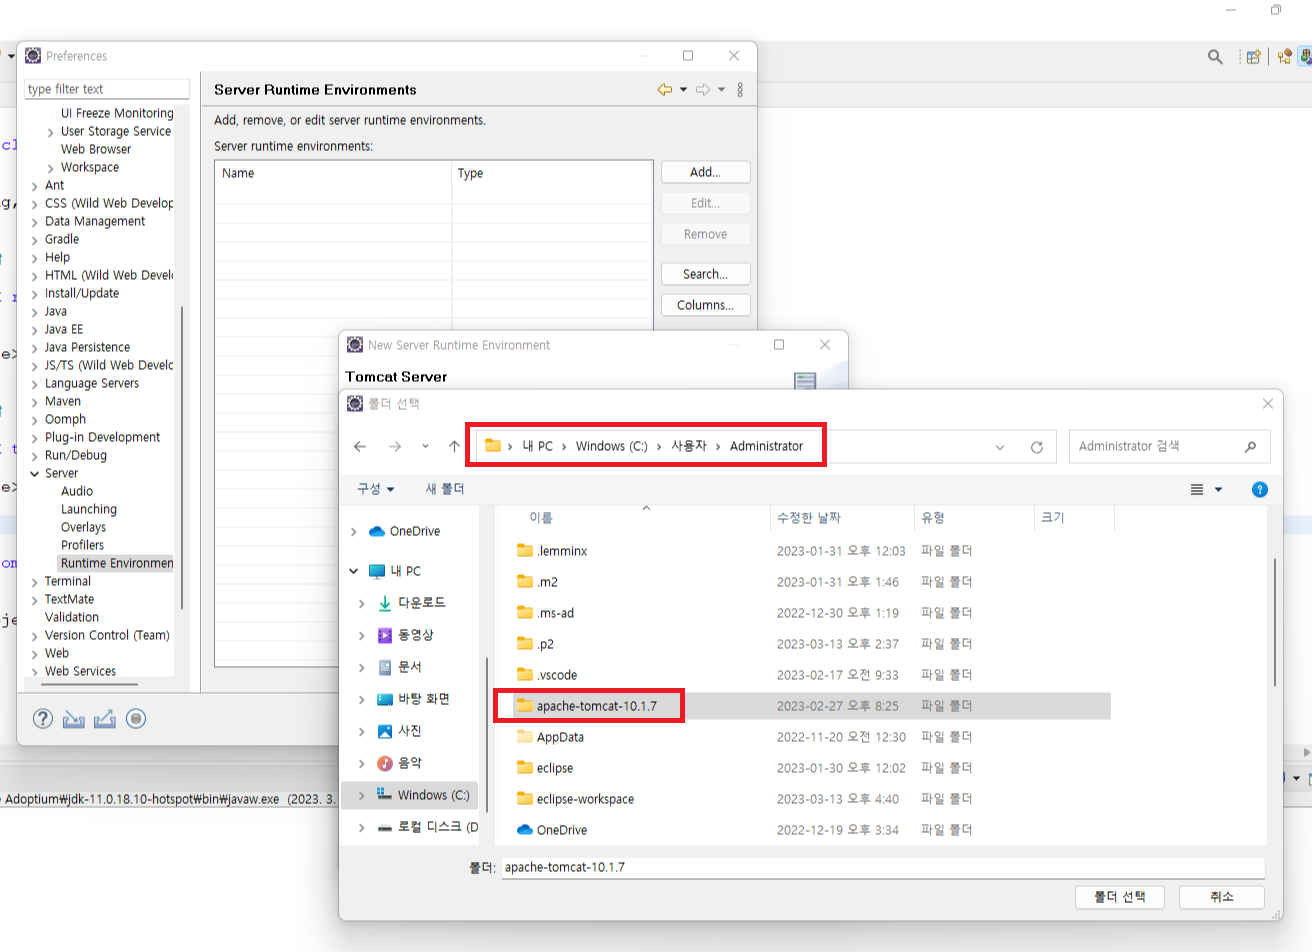
Task: Click the view layout icon in folder dialog
Action: [1197, 489]
